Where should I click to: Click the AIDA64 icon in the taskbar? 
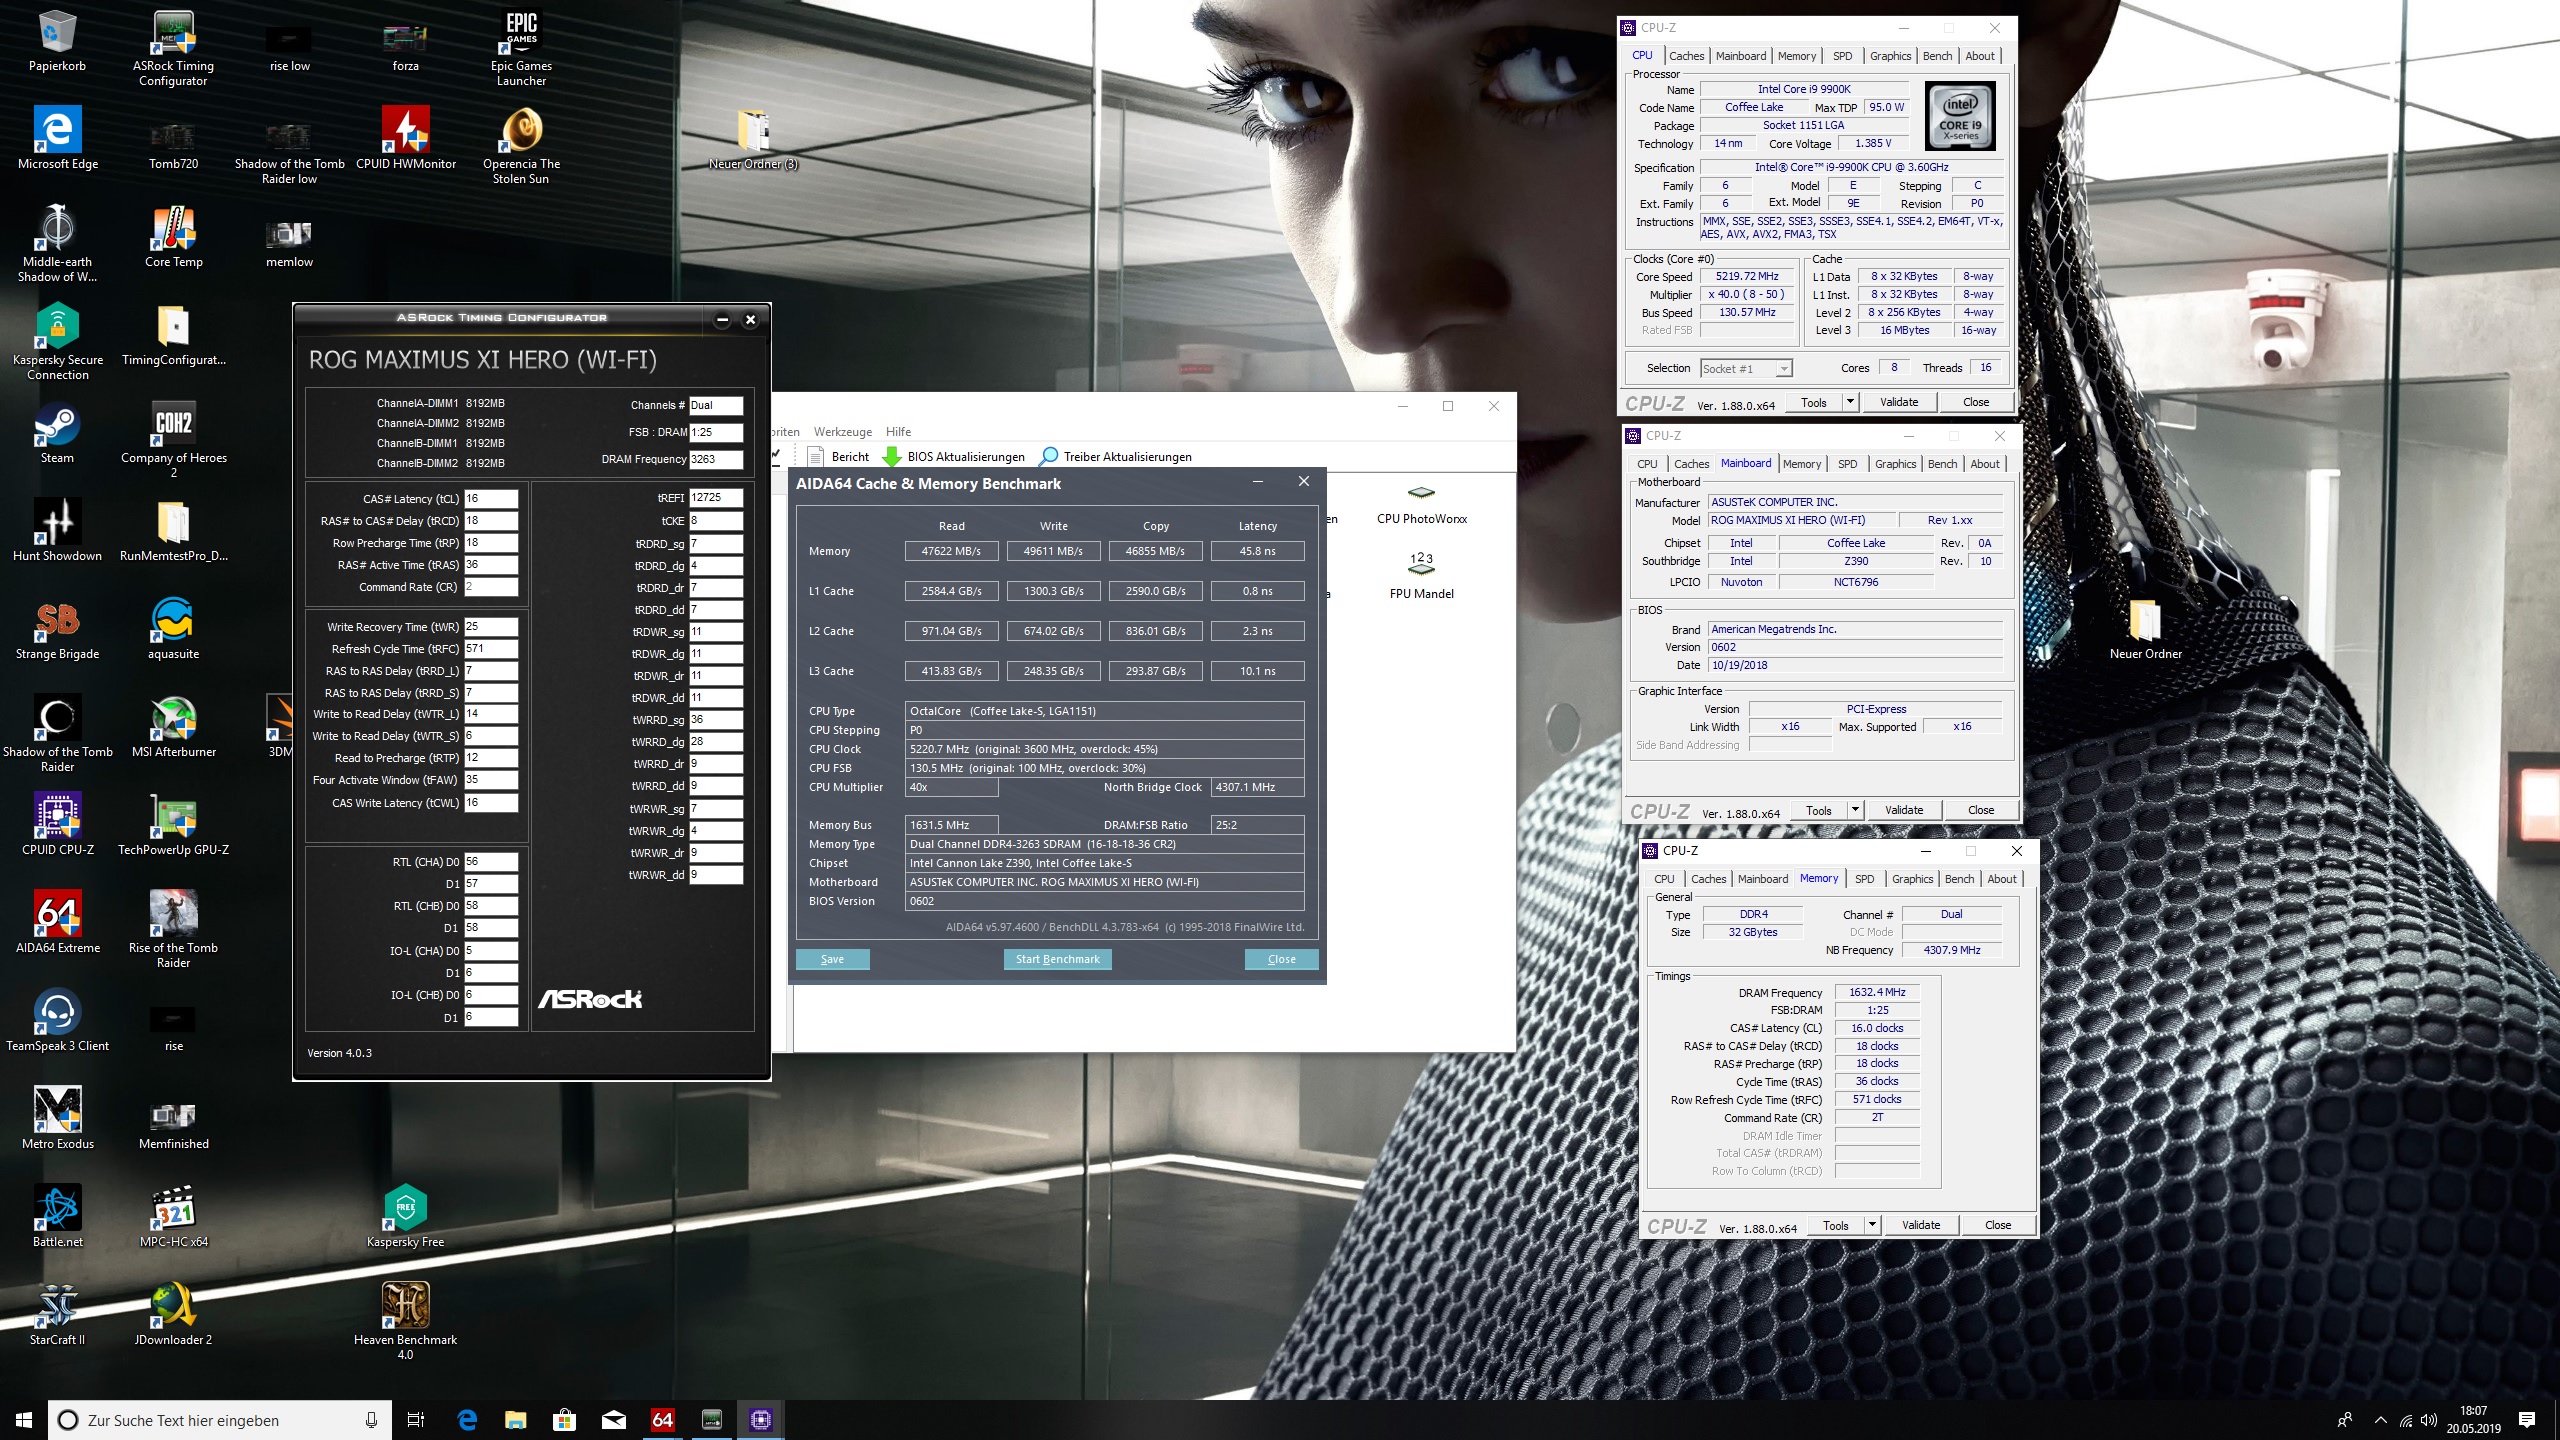662,1420
